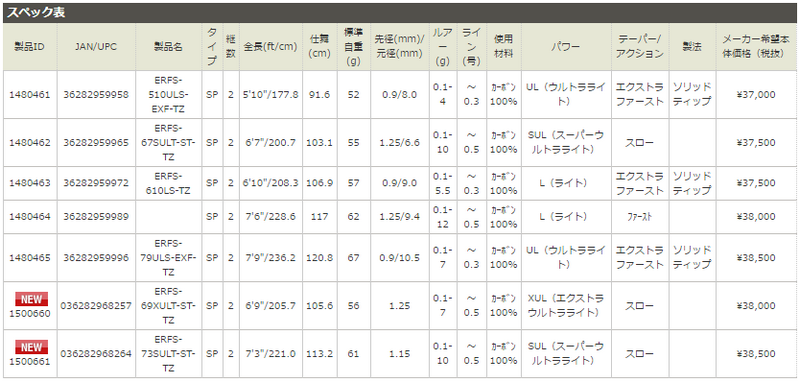Click the 全長(ft/cm) column header
This screenshot has width=800, height=383.
[270, 47]
